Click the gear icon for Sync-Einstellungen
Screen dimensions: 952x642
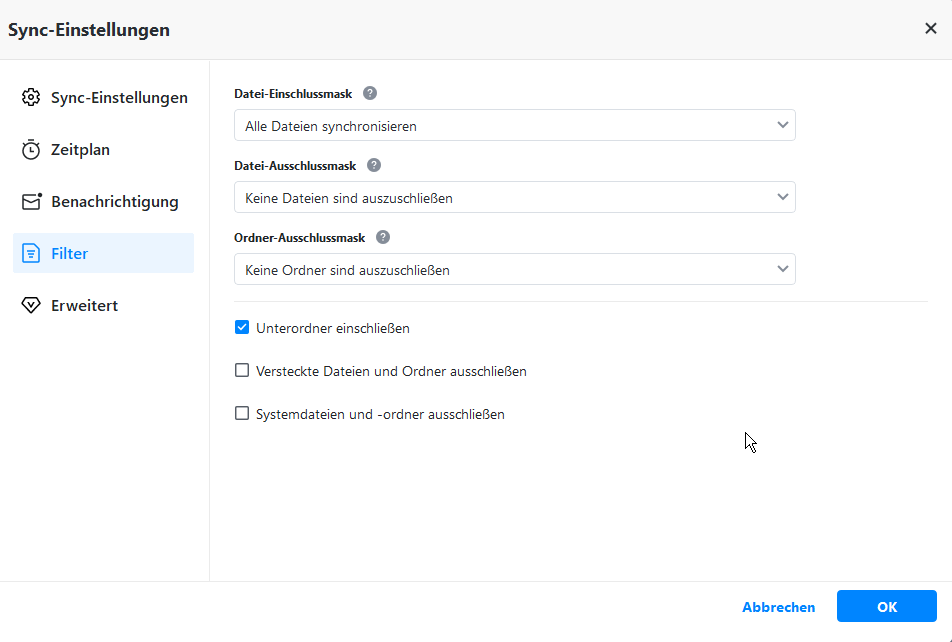click(x=31, y=98)
